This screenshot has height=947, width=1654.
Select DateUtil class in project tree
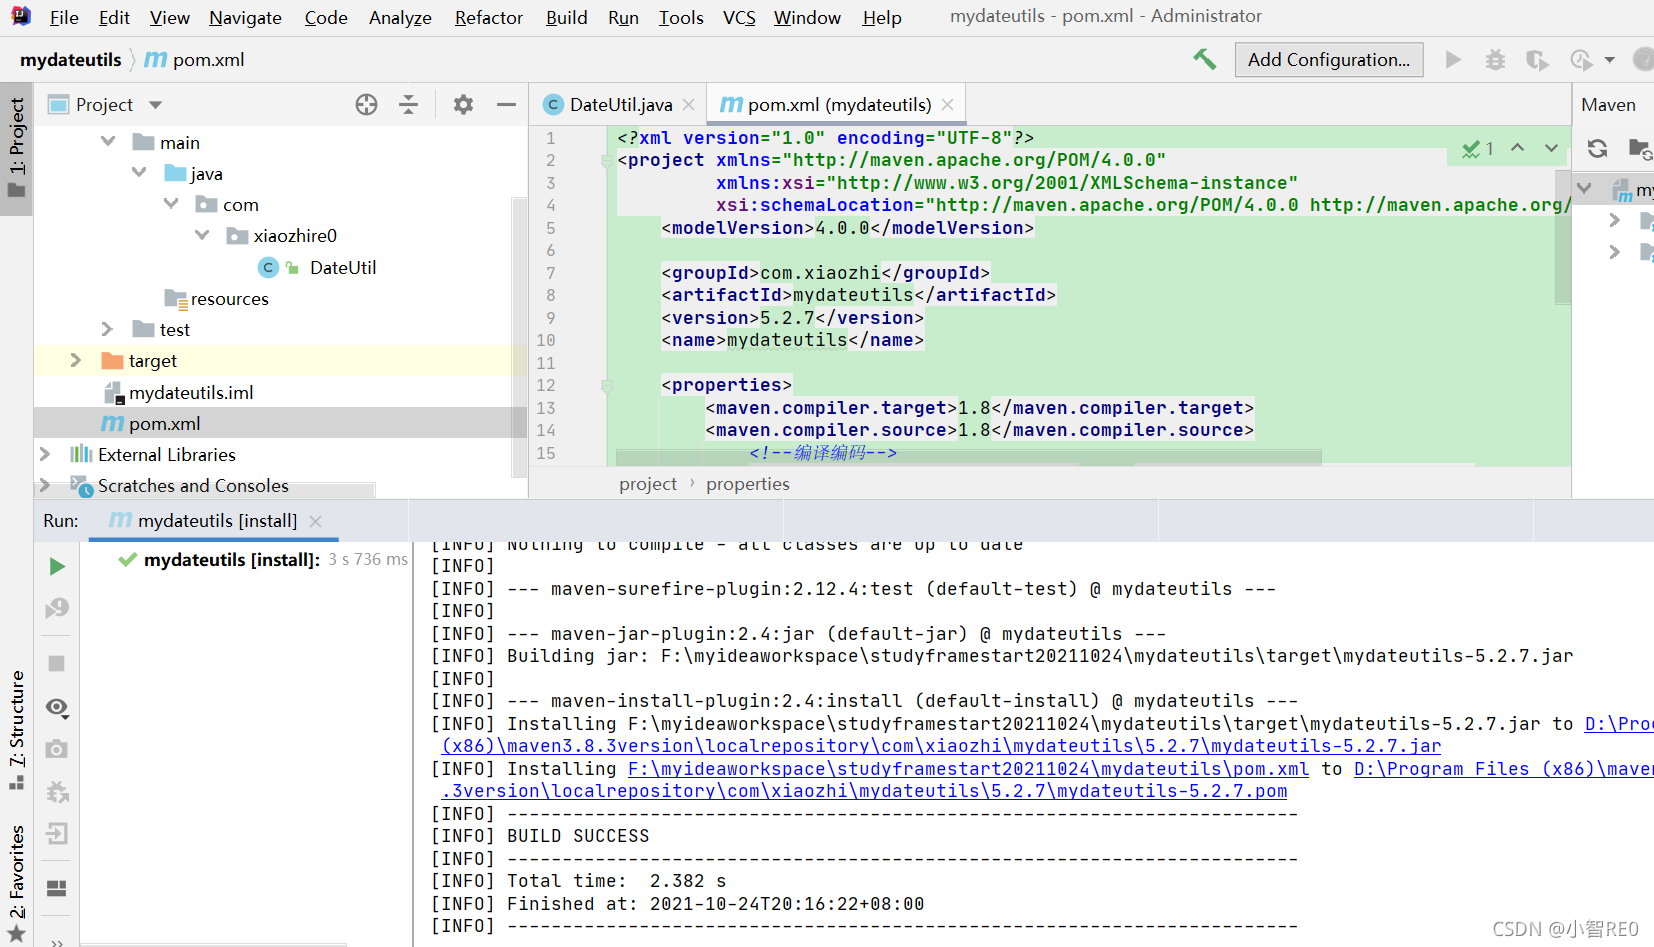click(x=342, y=267)
